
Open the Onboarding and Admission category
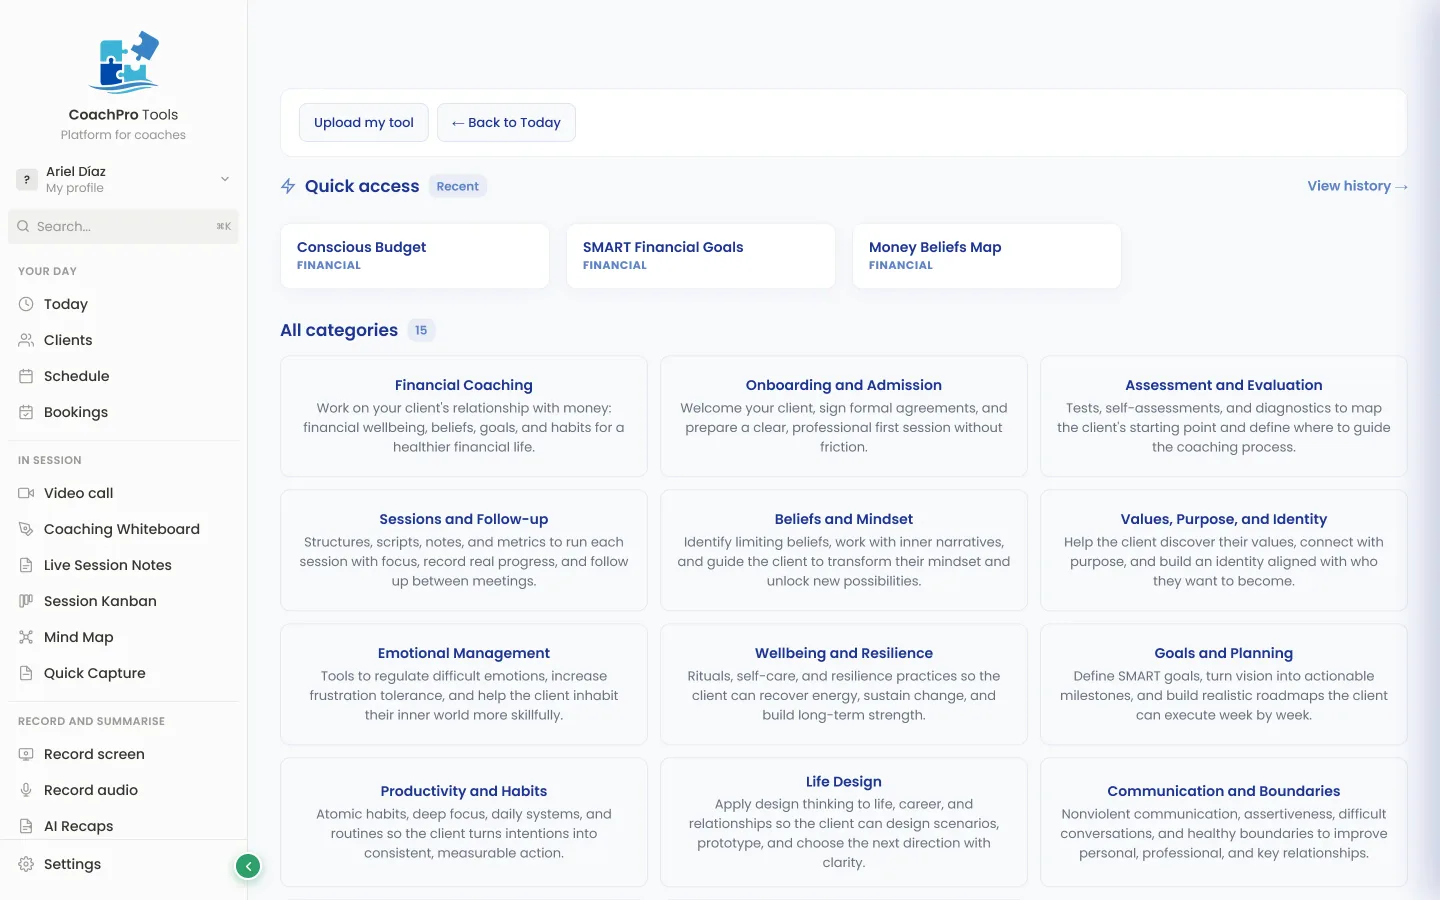tap(844, 416)
